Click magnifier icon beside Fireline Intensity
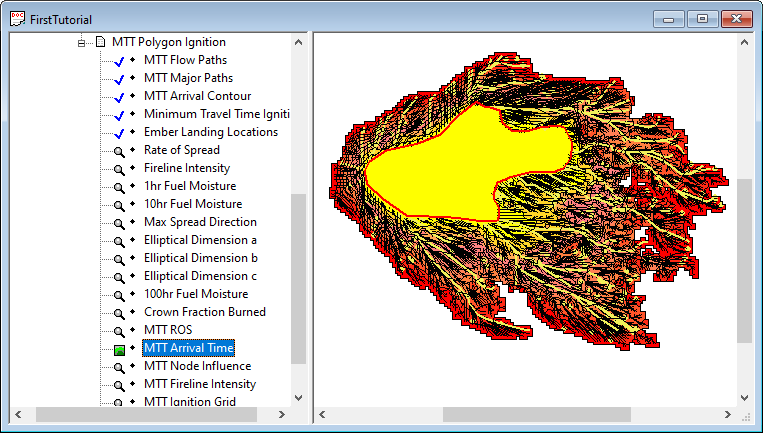Viewport: 763px width, 433px height. pyautogui.click(x=119, y=169)
